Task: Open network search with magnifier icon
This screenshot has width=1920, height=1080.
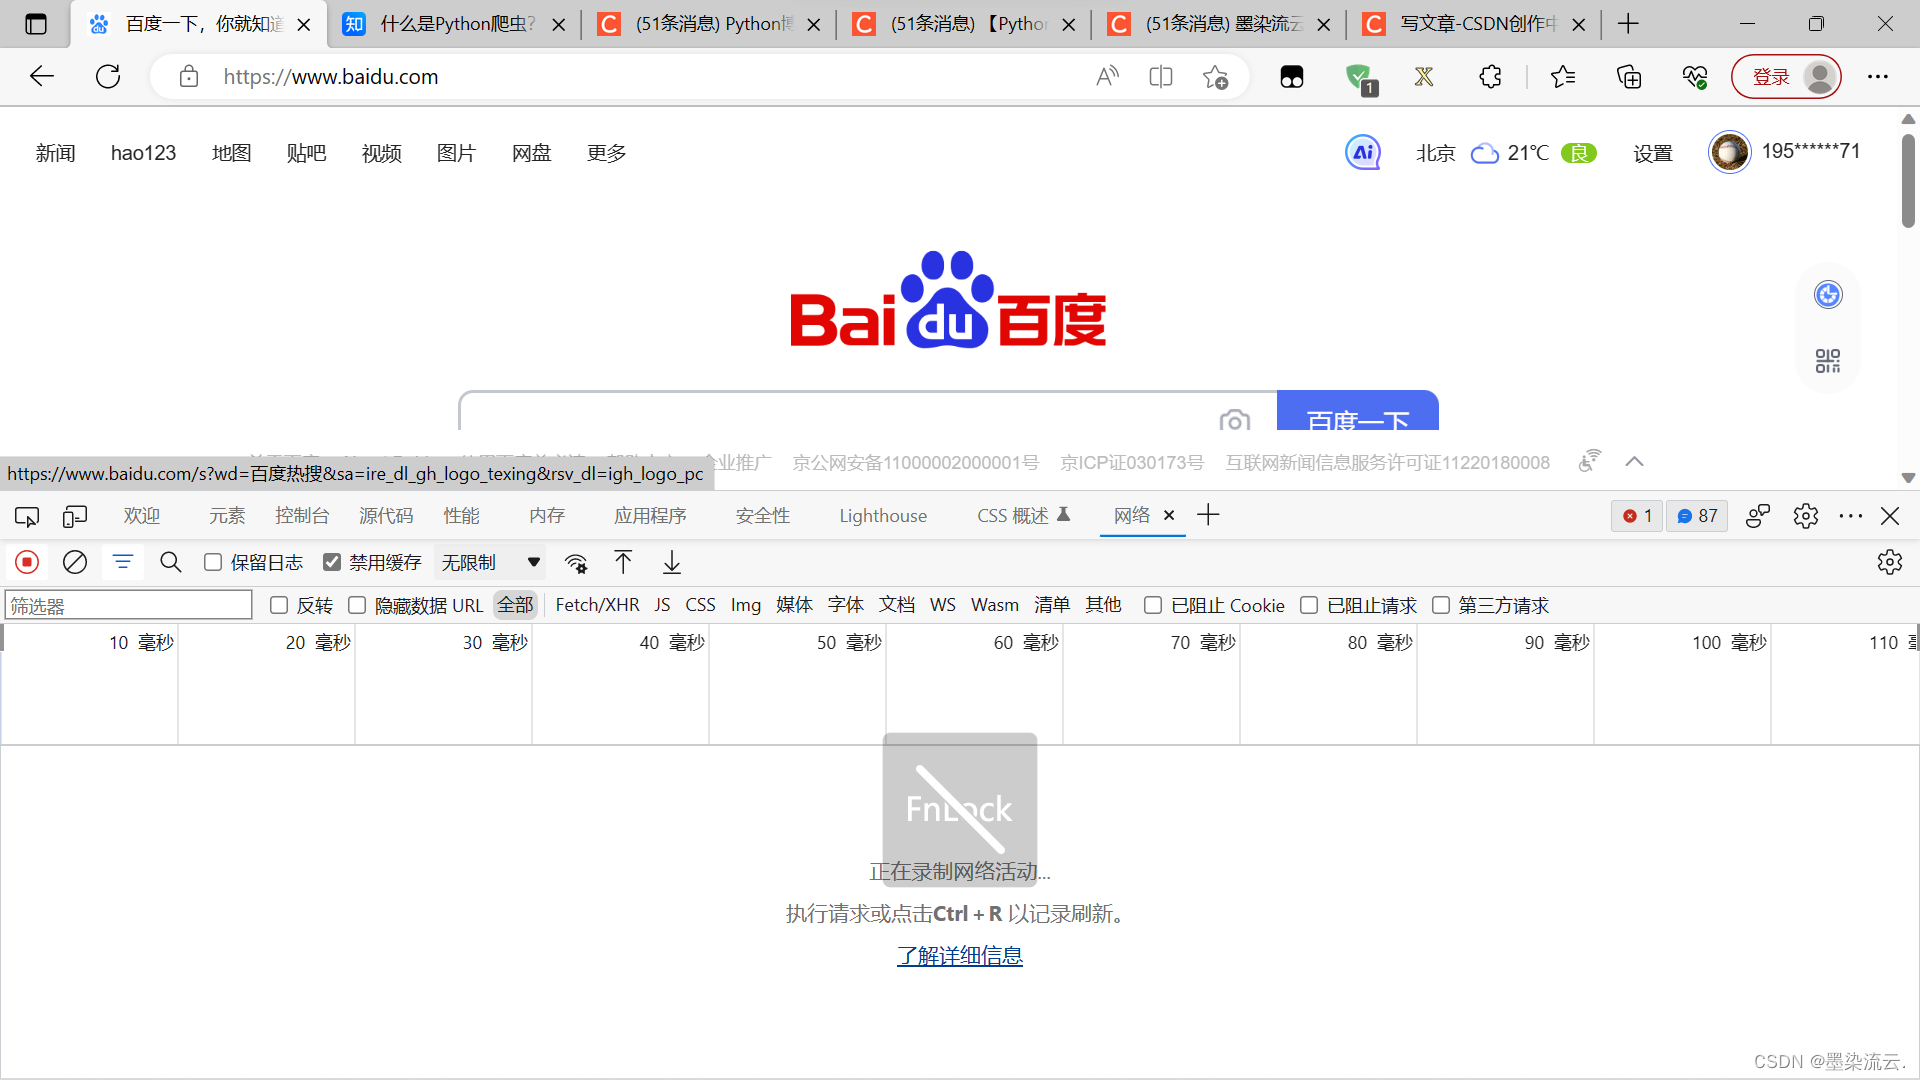Action: (x=171, y=562)
